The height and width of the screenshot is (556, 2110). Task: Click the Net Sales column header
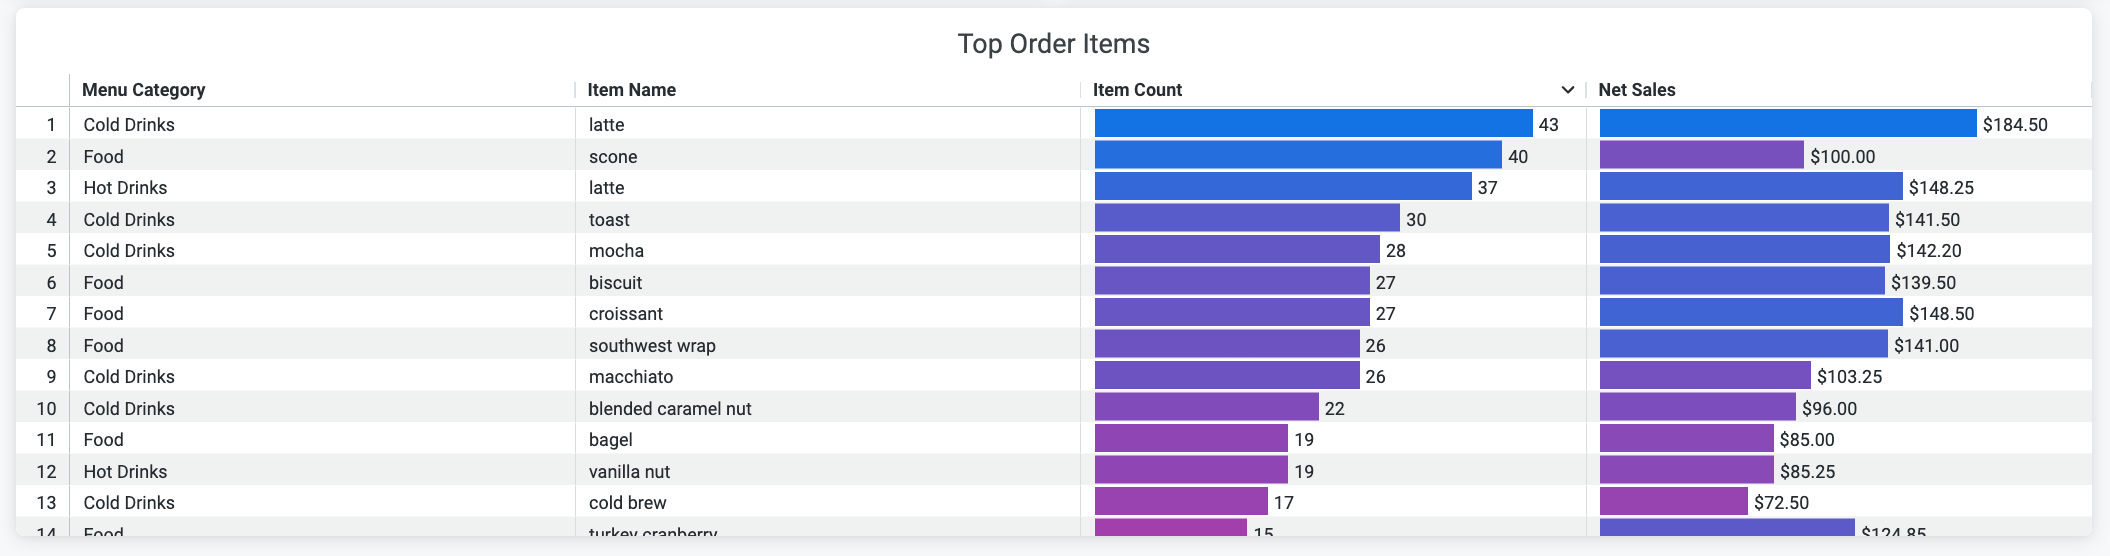click(x=1636, y=90)
